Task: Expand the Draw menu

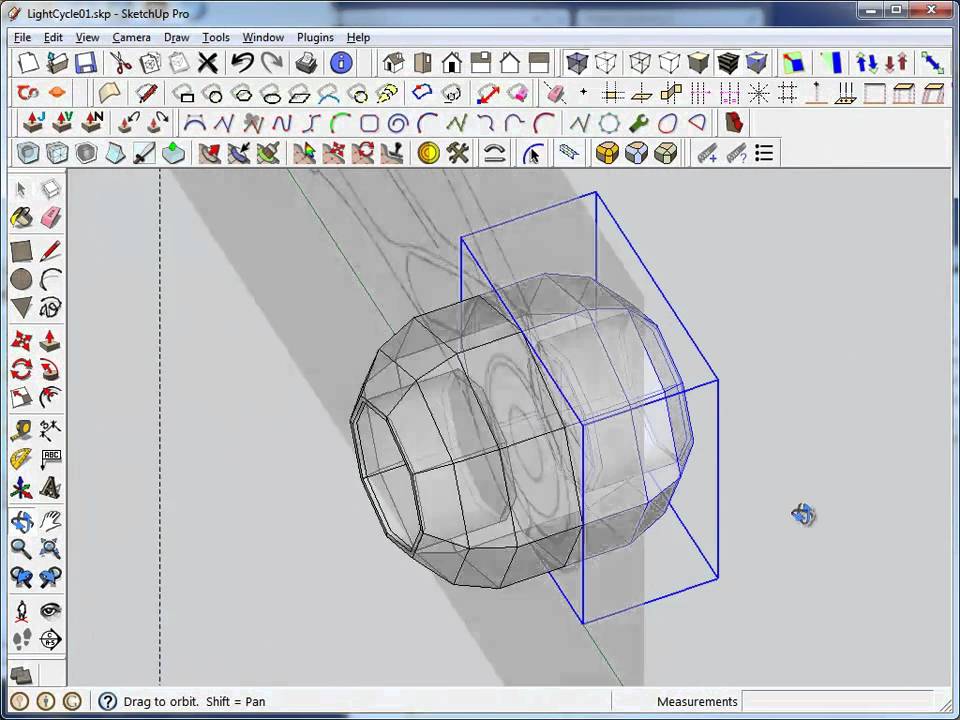Action: [x=176, y=37]
